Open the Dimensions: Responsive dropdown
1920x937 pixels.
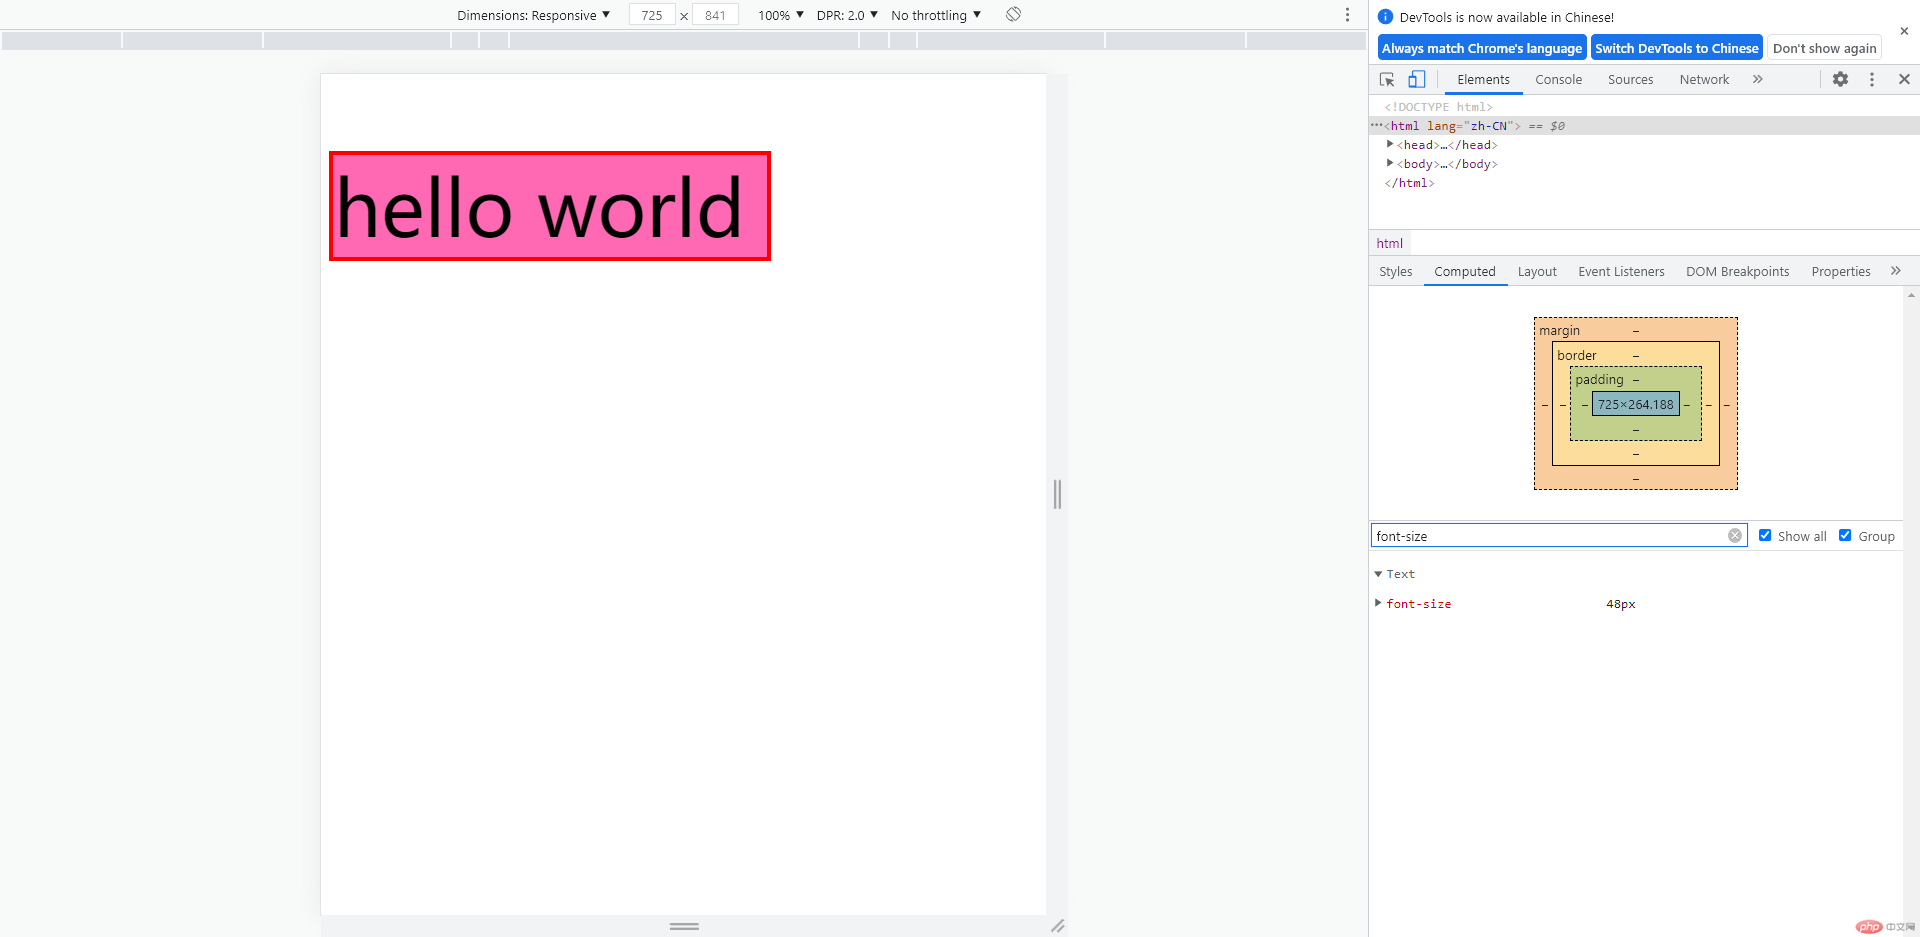coord(533,15)
